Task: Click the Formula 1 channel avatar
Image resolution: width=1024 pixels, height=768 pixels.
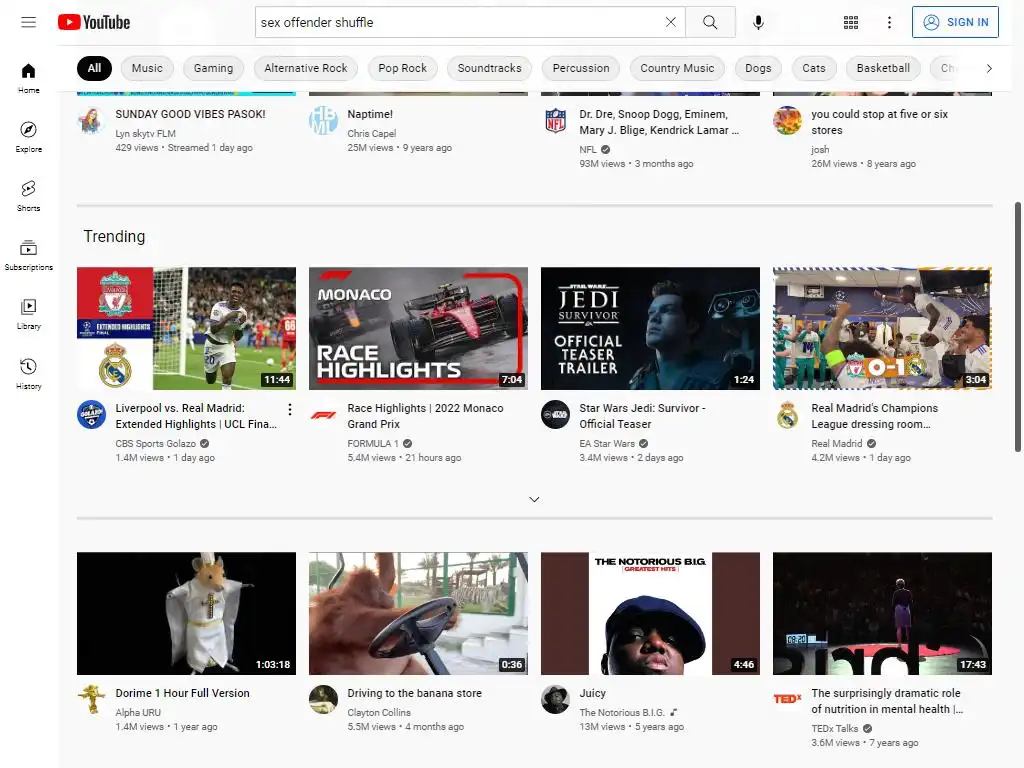Action: pyautogui.click(x=323, y=415)
